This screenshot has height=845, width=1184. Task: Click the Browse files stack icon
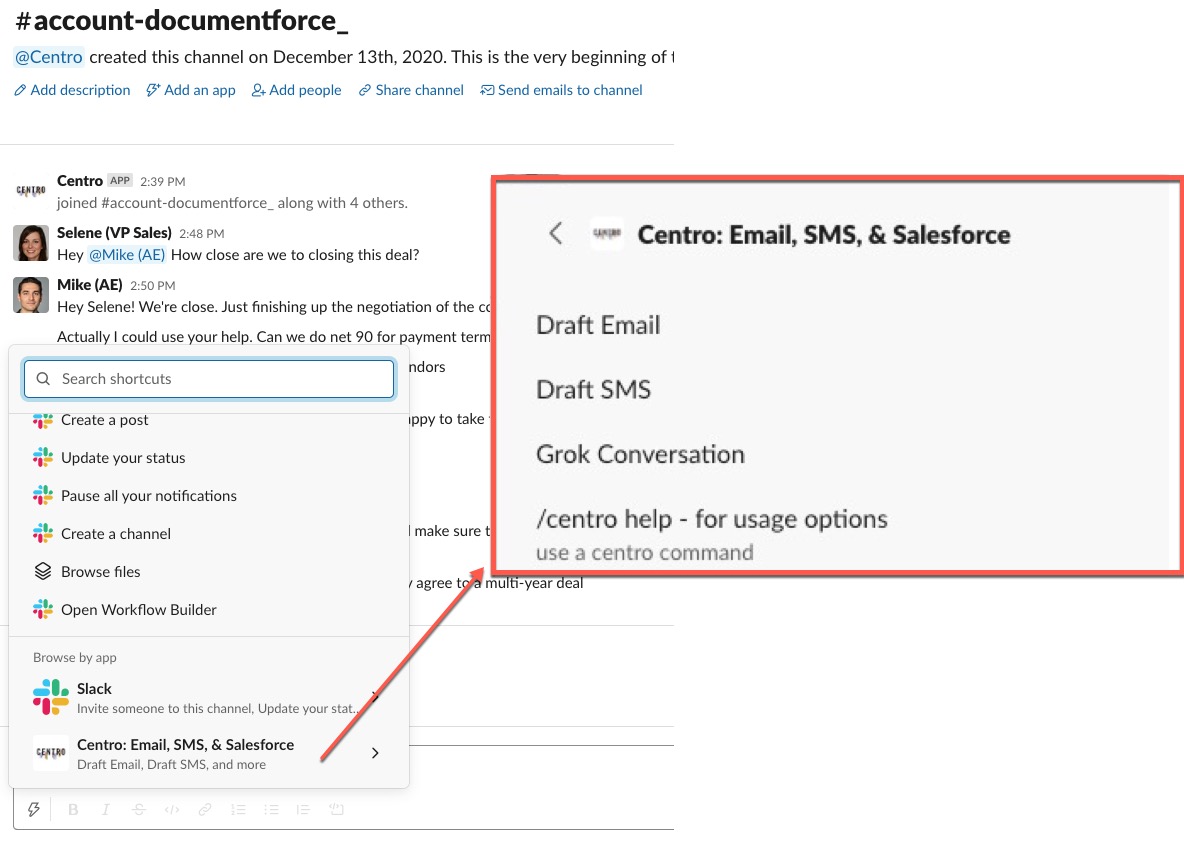pyautogui.click(x=43, y=571)
